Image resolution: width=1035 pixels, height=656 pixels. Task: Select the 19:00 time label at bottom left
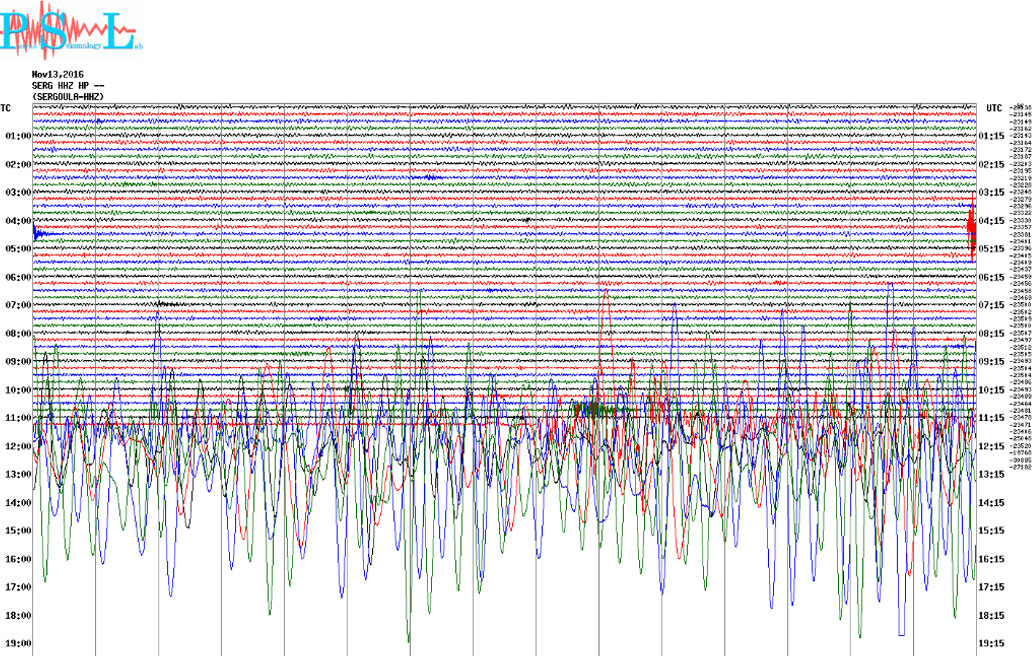tap(17, 644)
